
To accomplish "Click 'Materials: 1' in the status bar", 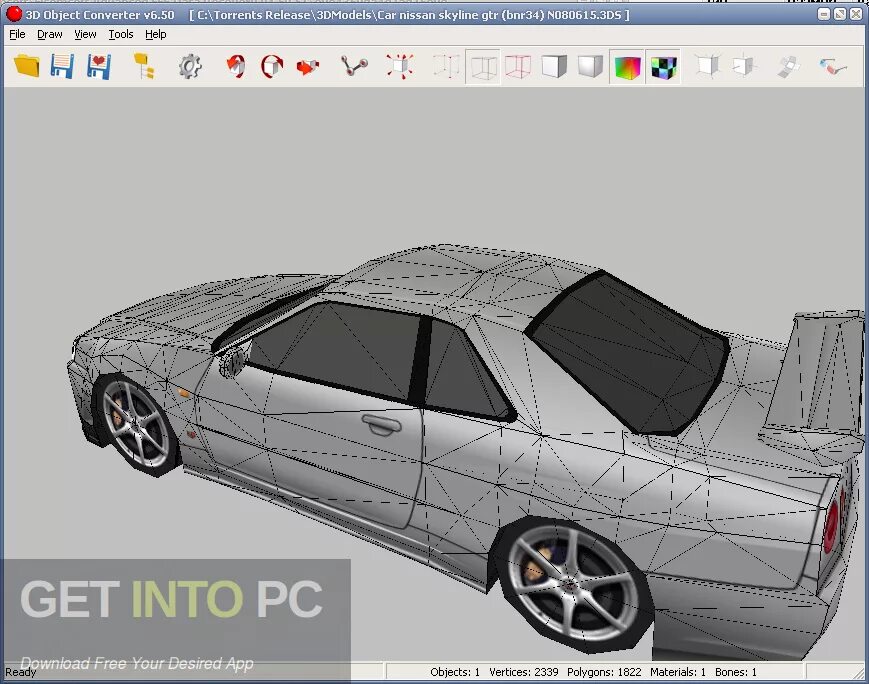I will (678, 672).
